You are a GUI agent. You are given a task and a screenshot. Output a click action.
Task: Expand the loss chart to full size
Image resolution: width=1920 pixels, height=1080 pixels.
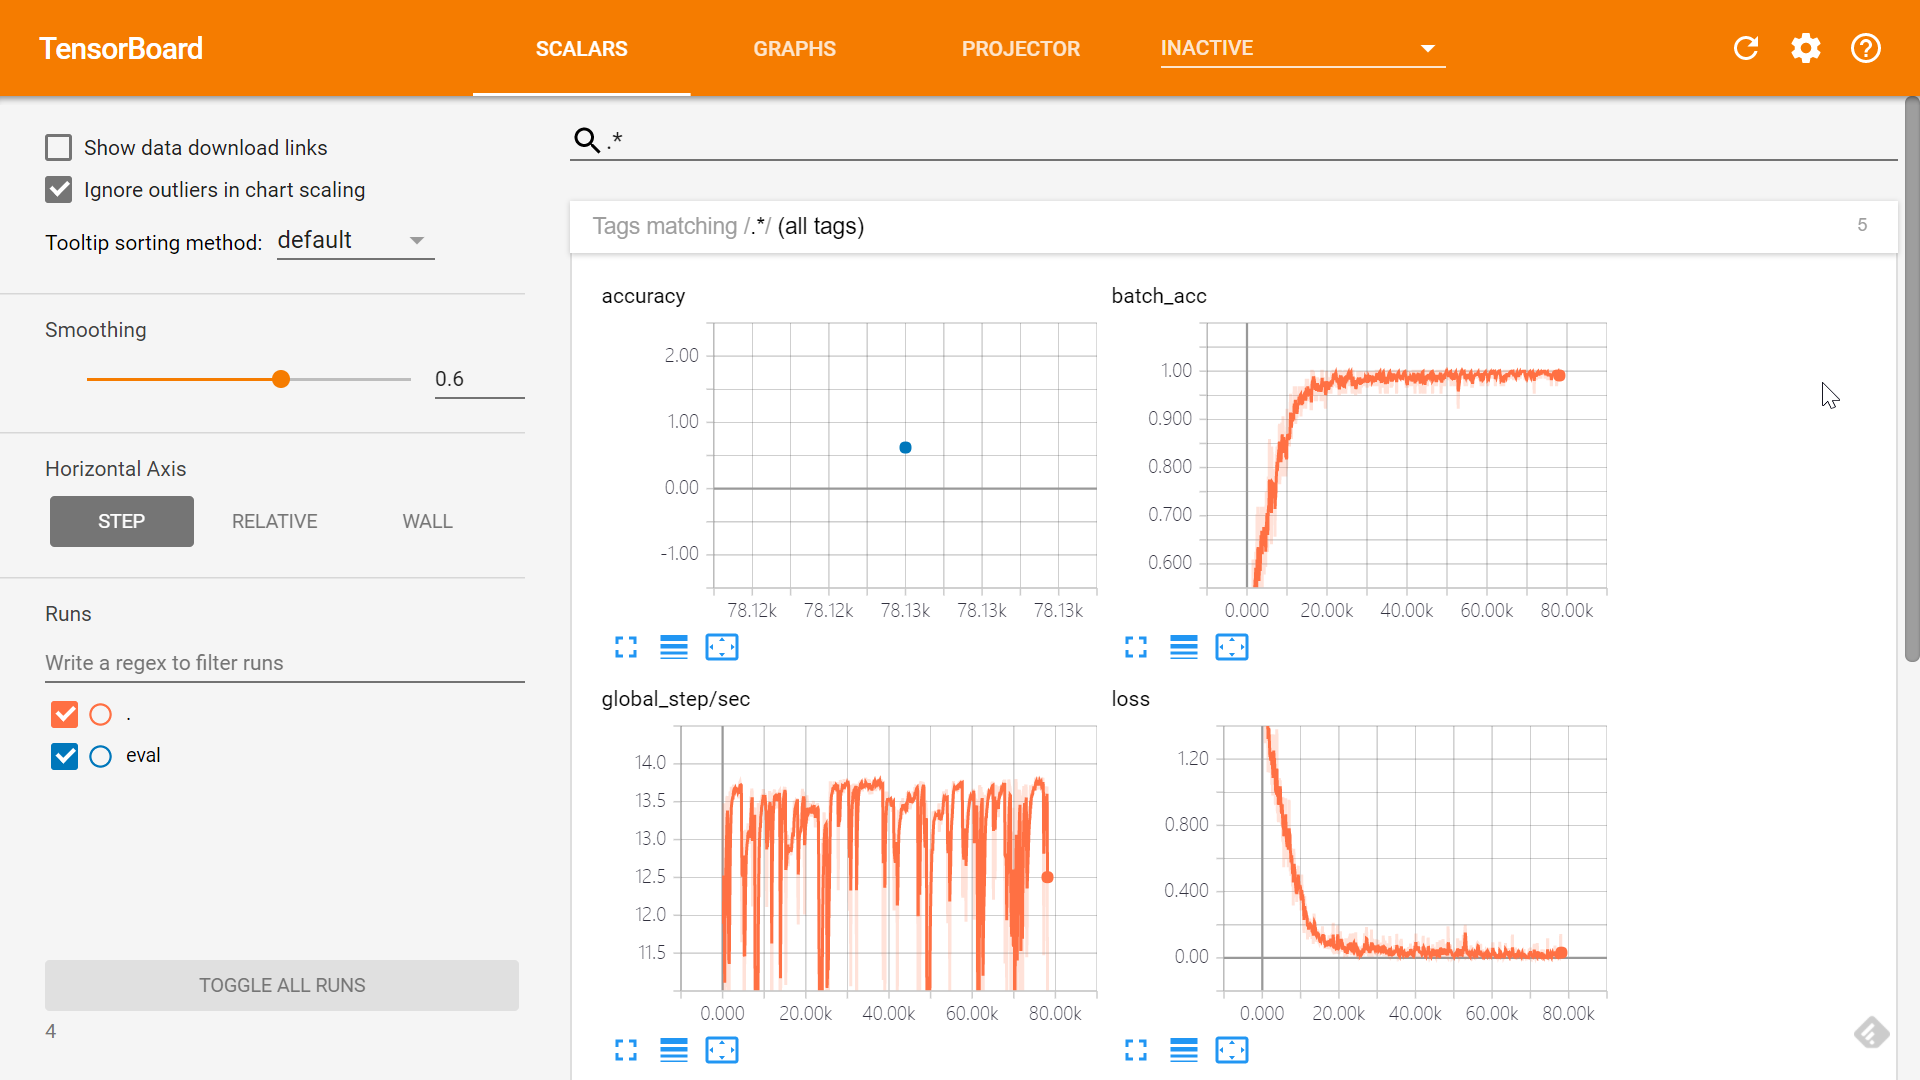click(x=1136, y=1050)
